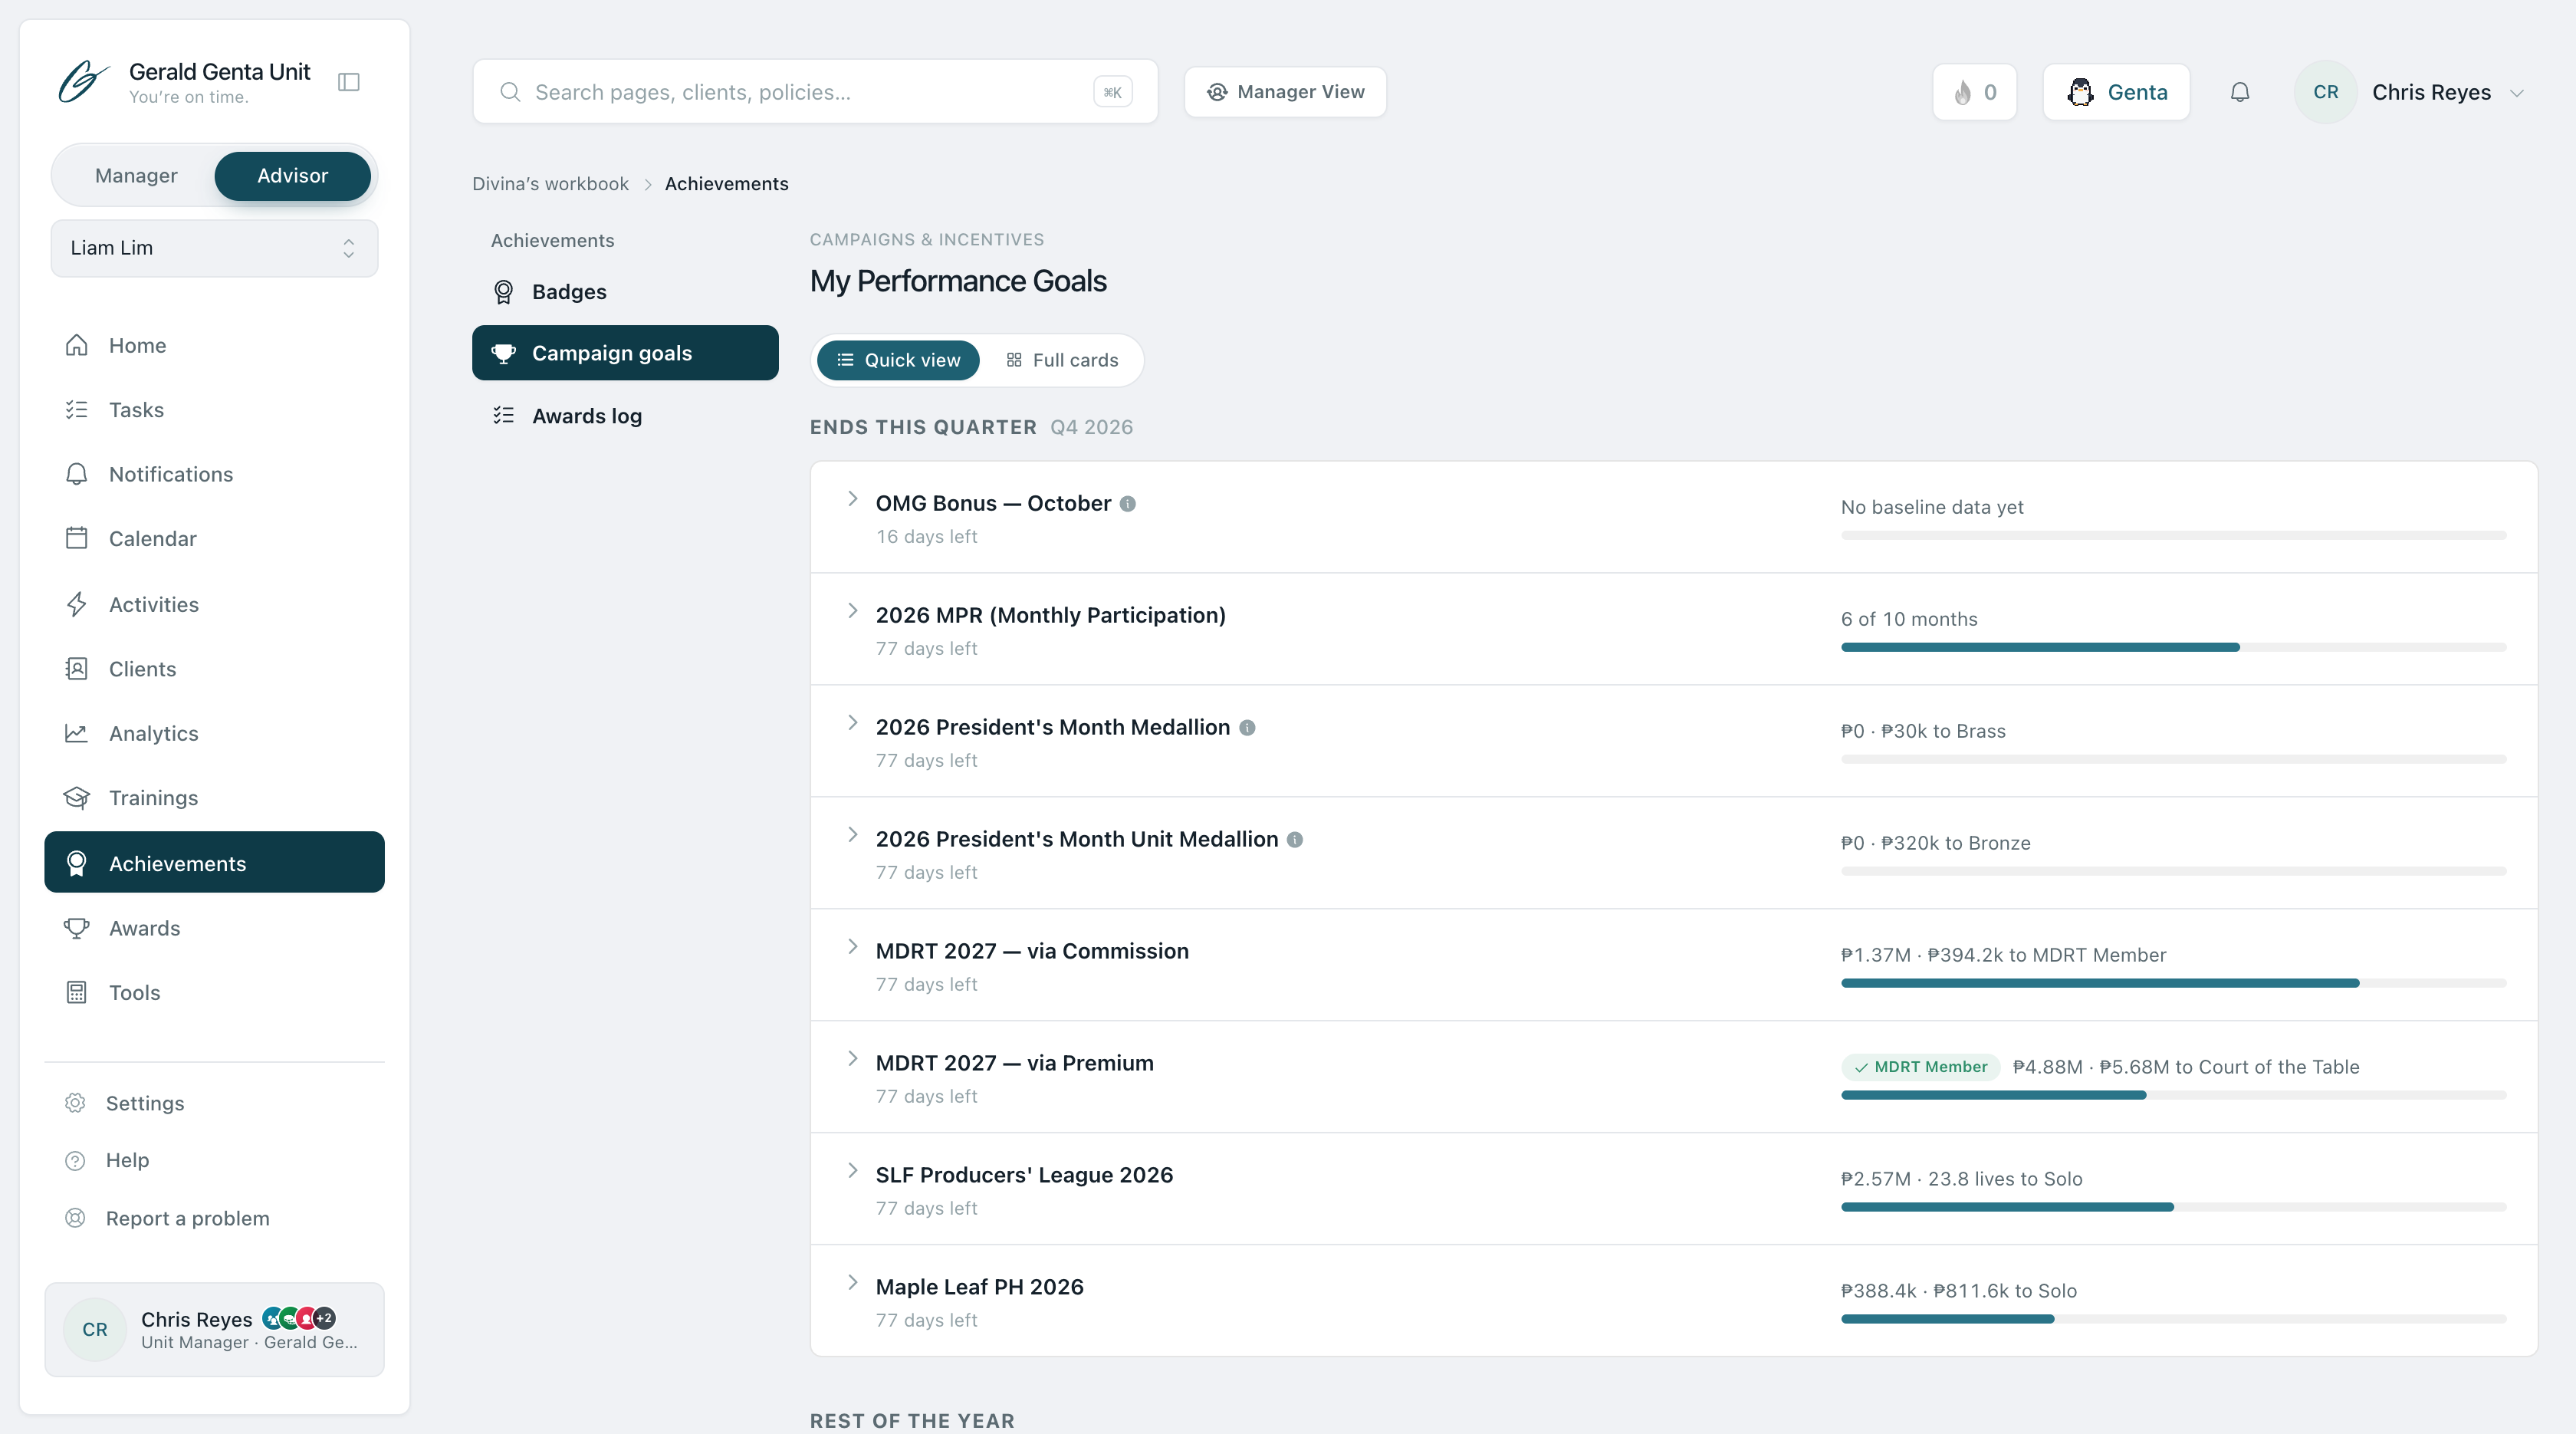Click the Home house icon

77,345
